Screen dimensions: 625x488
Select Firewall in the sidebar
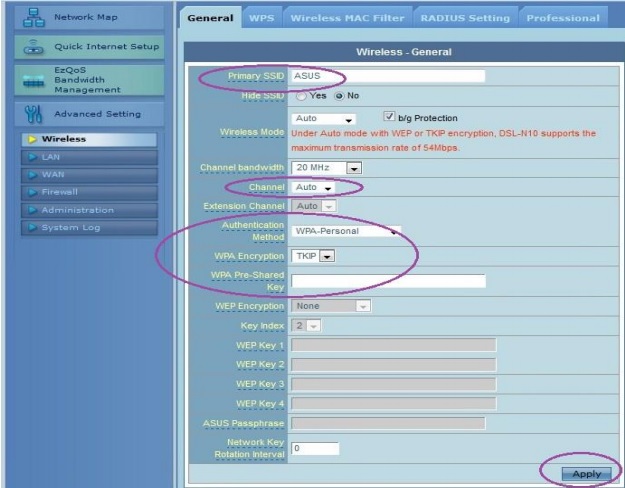(x=89, y=192)
